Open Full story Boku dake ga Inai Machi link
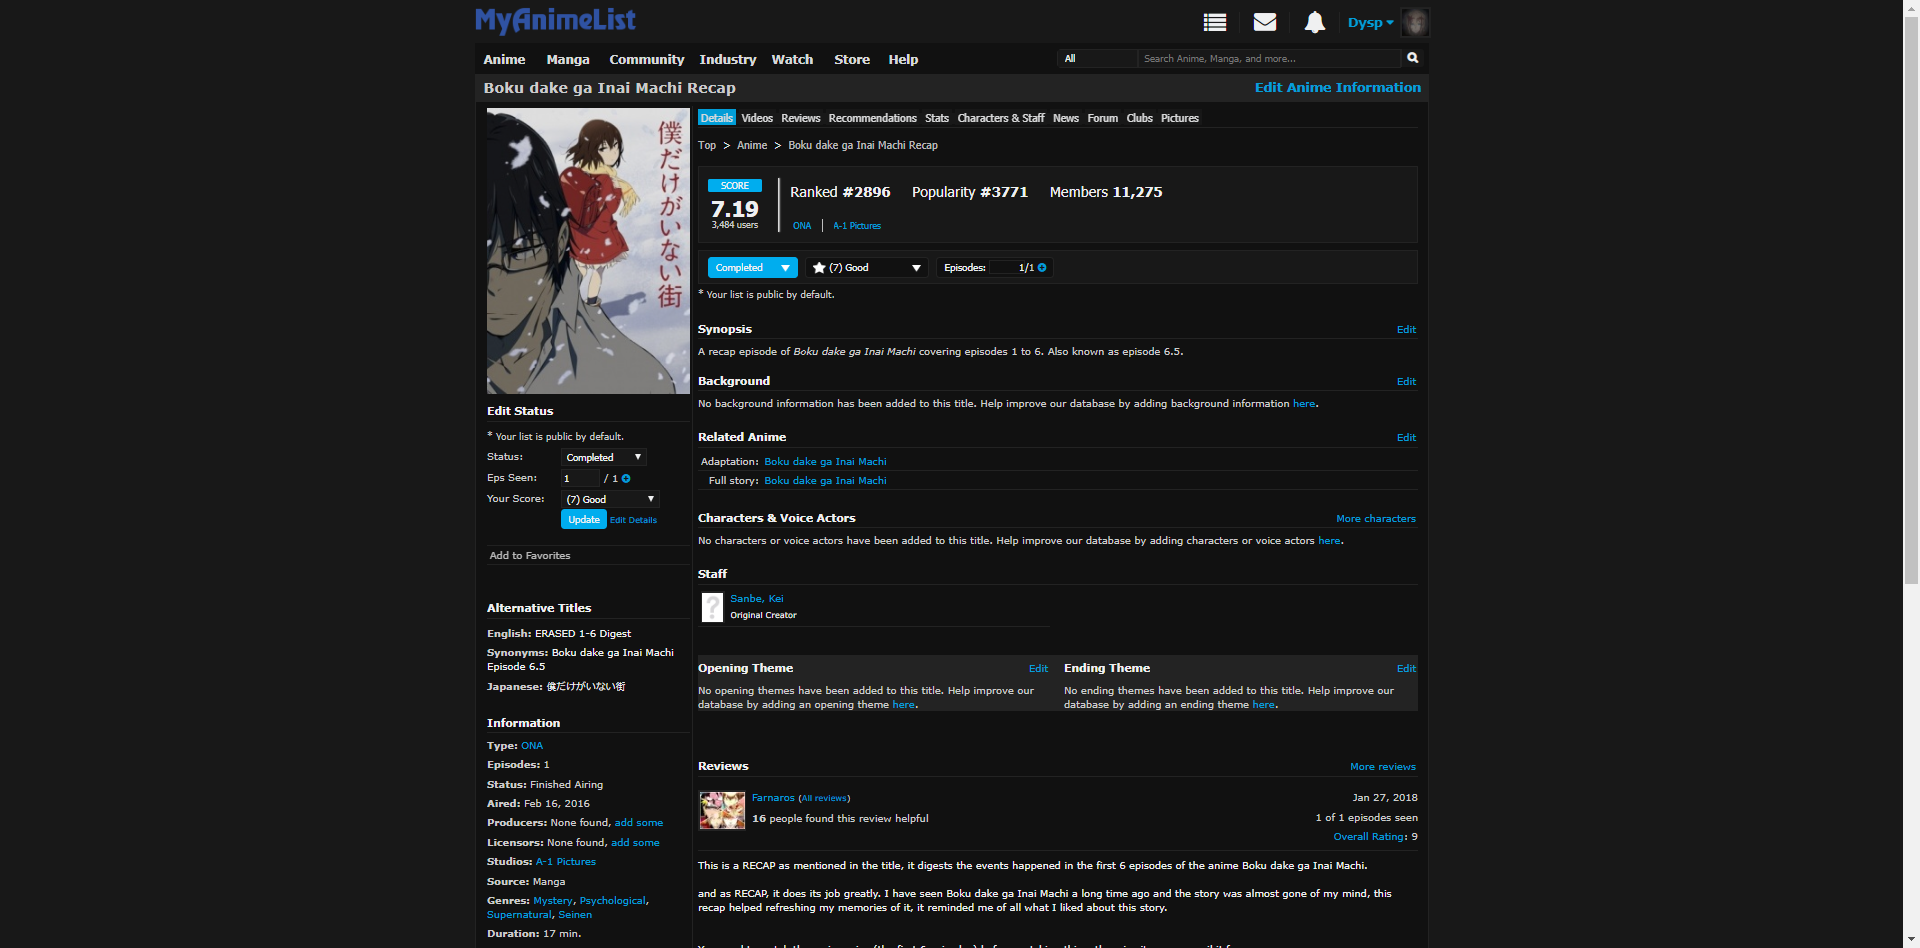This screenshot has height=948, width=1920. pos(825,481)
